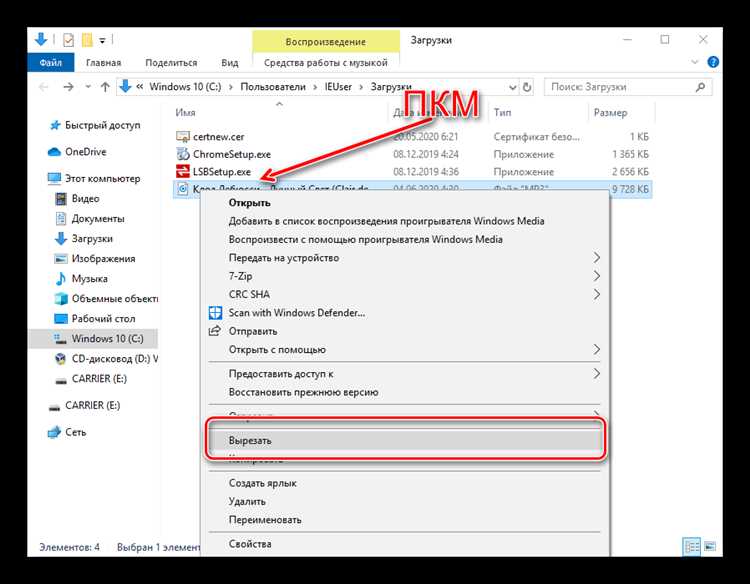
Task: Open Загрузки in the navigation sidebar
Action: (x=84, y=239)
